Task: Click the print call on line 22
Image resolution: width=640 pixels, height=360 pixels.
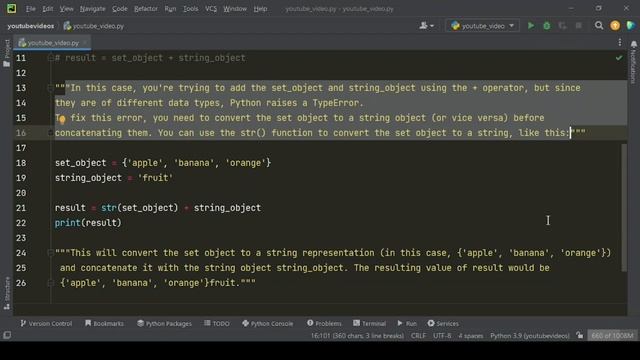Action: 68,223
